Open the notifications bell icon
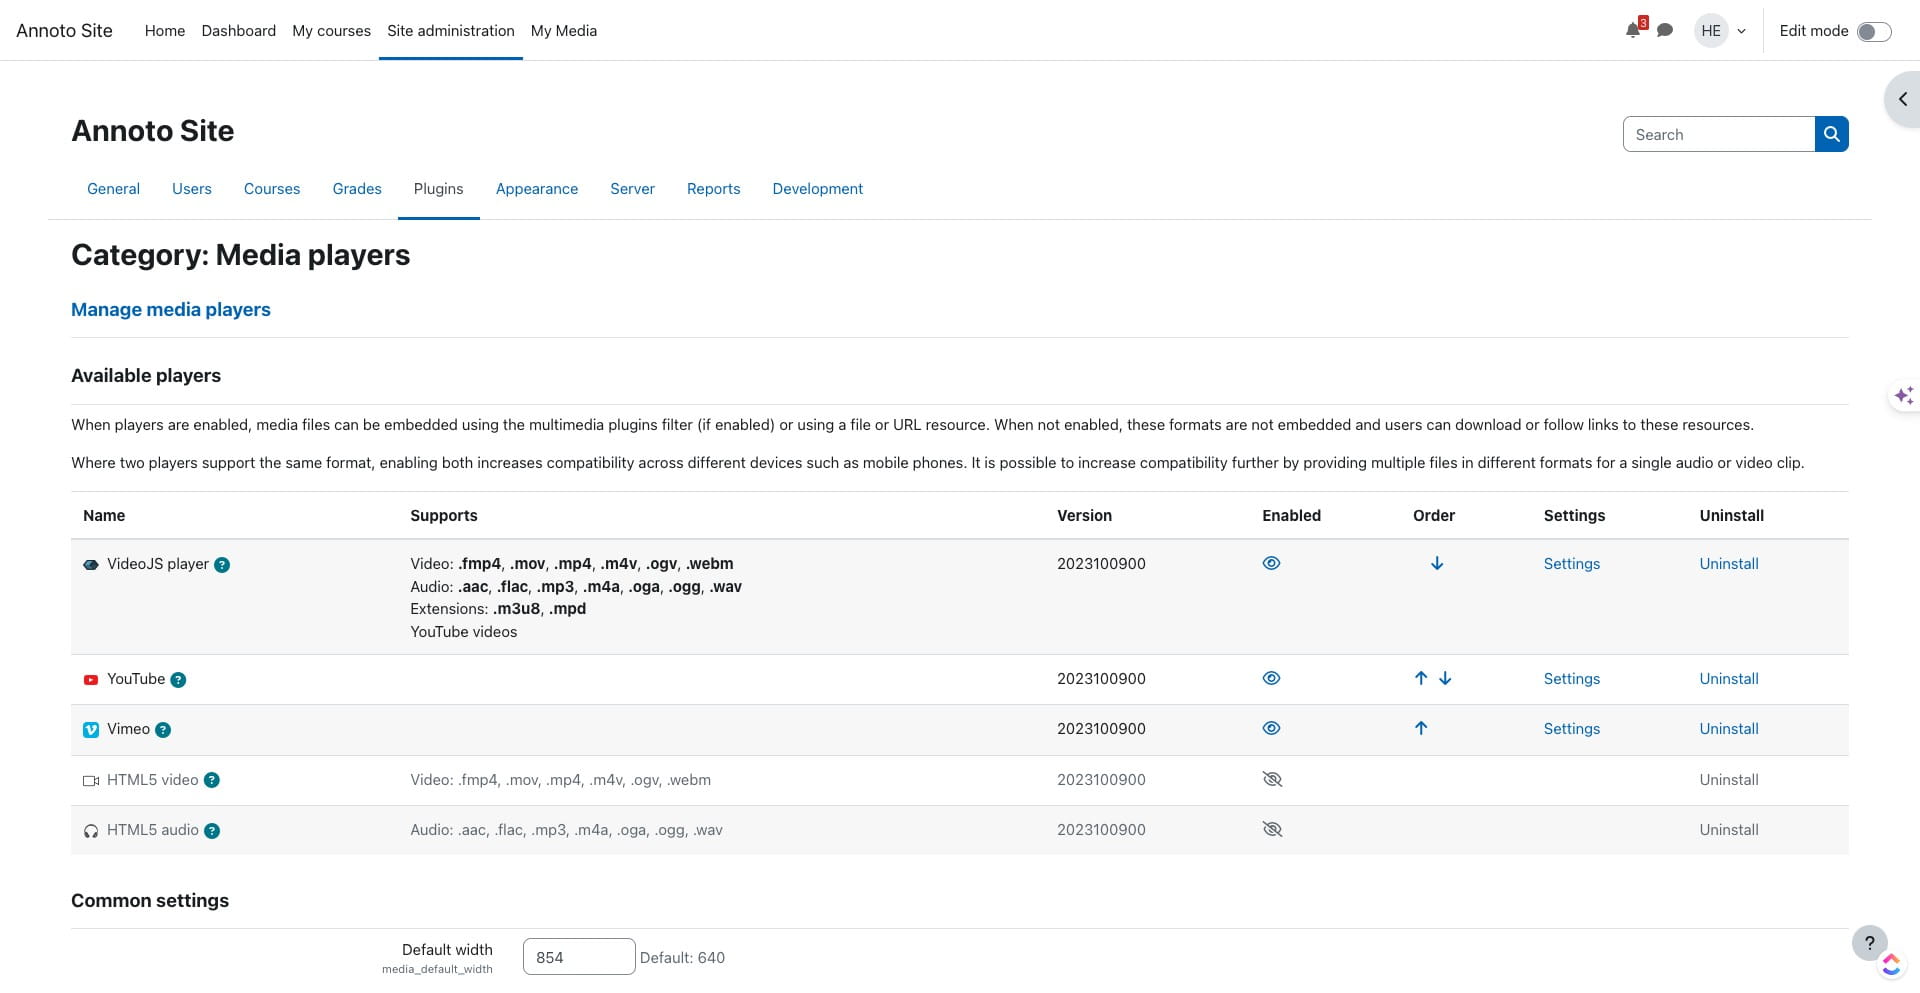Screen dimensions: 1920x993 (1633, 30)
